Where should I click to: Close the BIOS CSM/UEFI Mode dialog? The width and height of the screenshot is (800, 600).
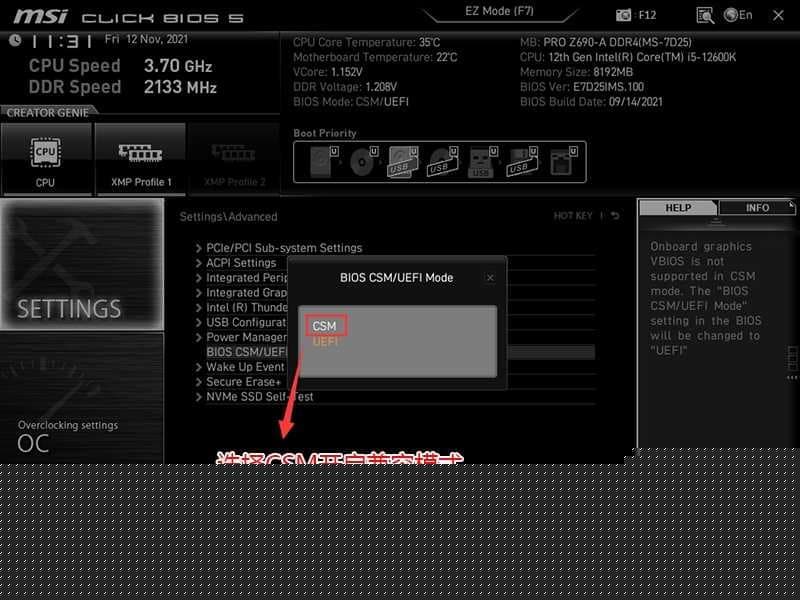coord(490,278)
